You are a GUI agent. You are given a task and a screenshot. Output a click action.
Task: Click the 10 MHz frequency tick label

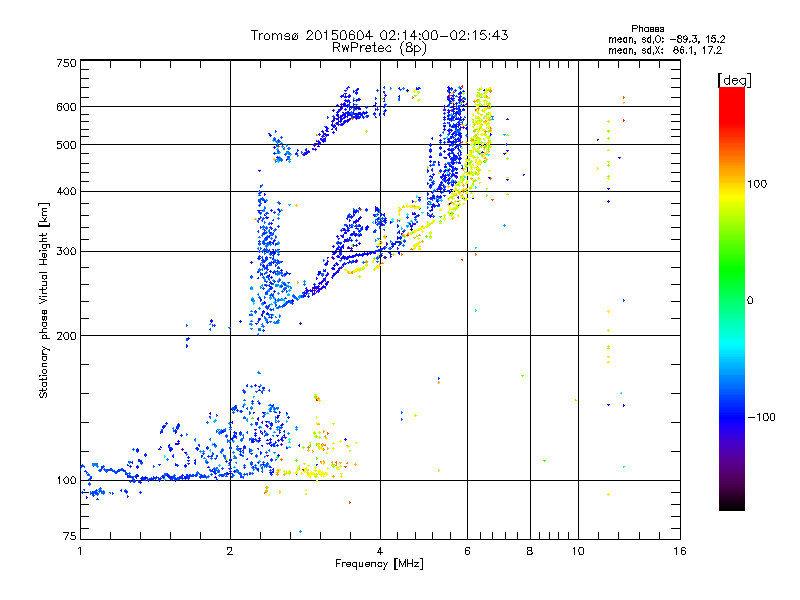coord(578,551)
